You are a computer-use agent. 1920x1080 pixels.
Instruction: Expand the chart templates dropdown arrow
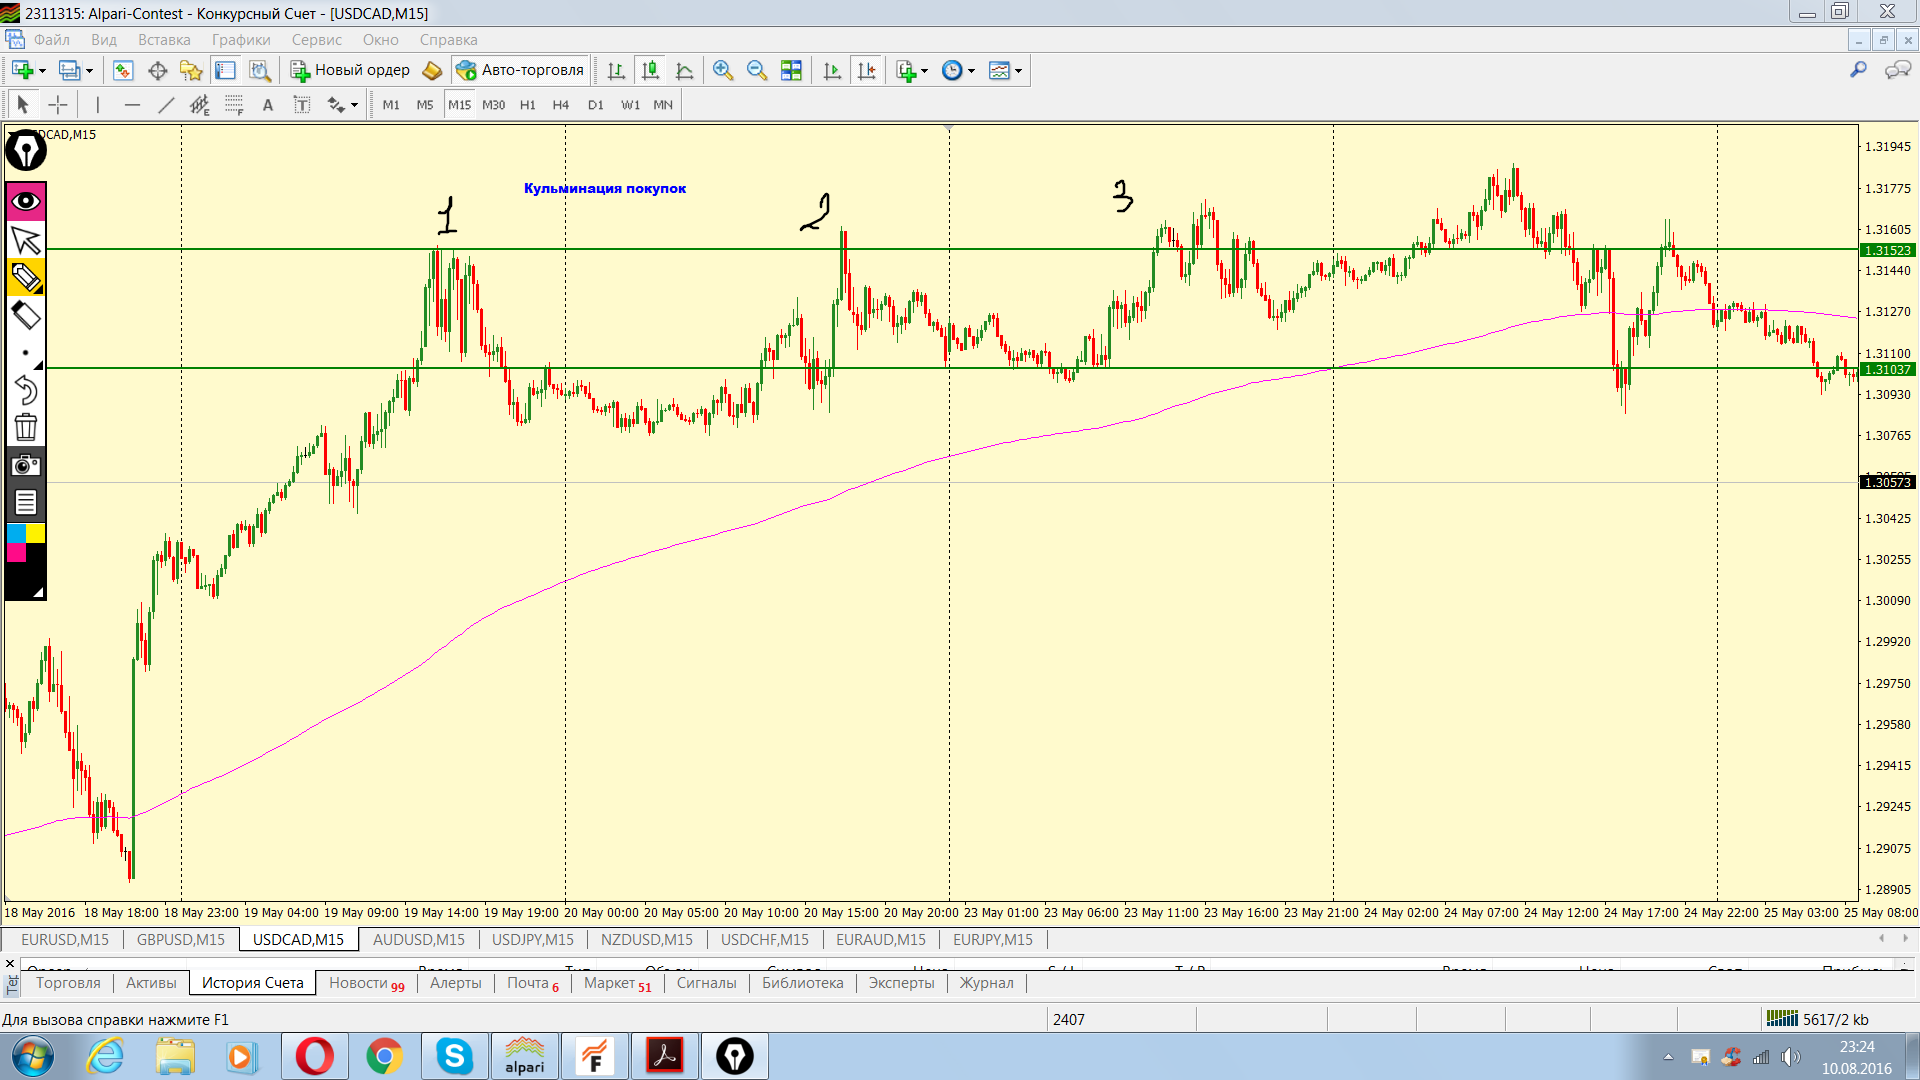(1019, 71)
